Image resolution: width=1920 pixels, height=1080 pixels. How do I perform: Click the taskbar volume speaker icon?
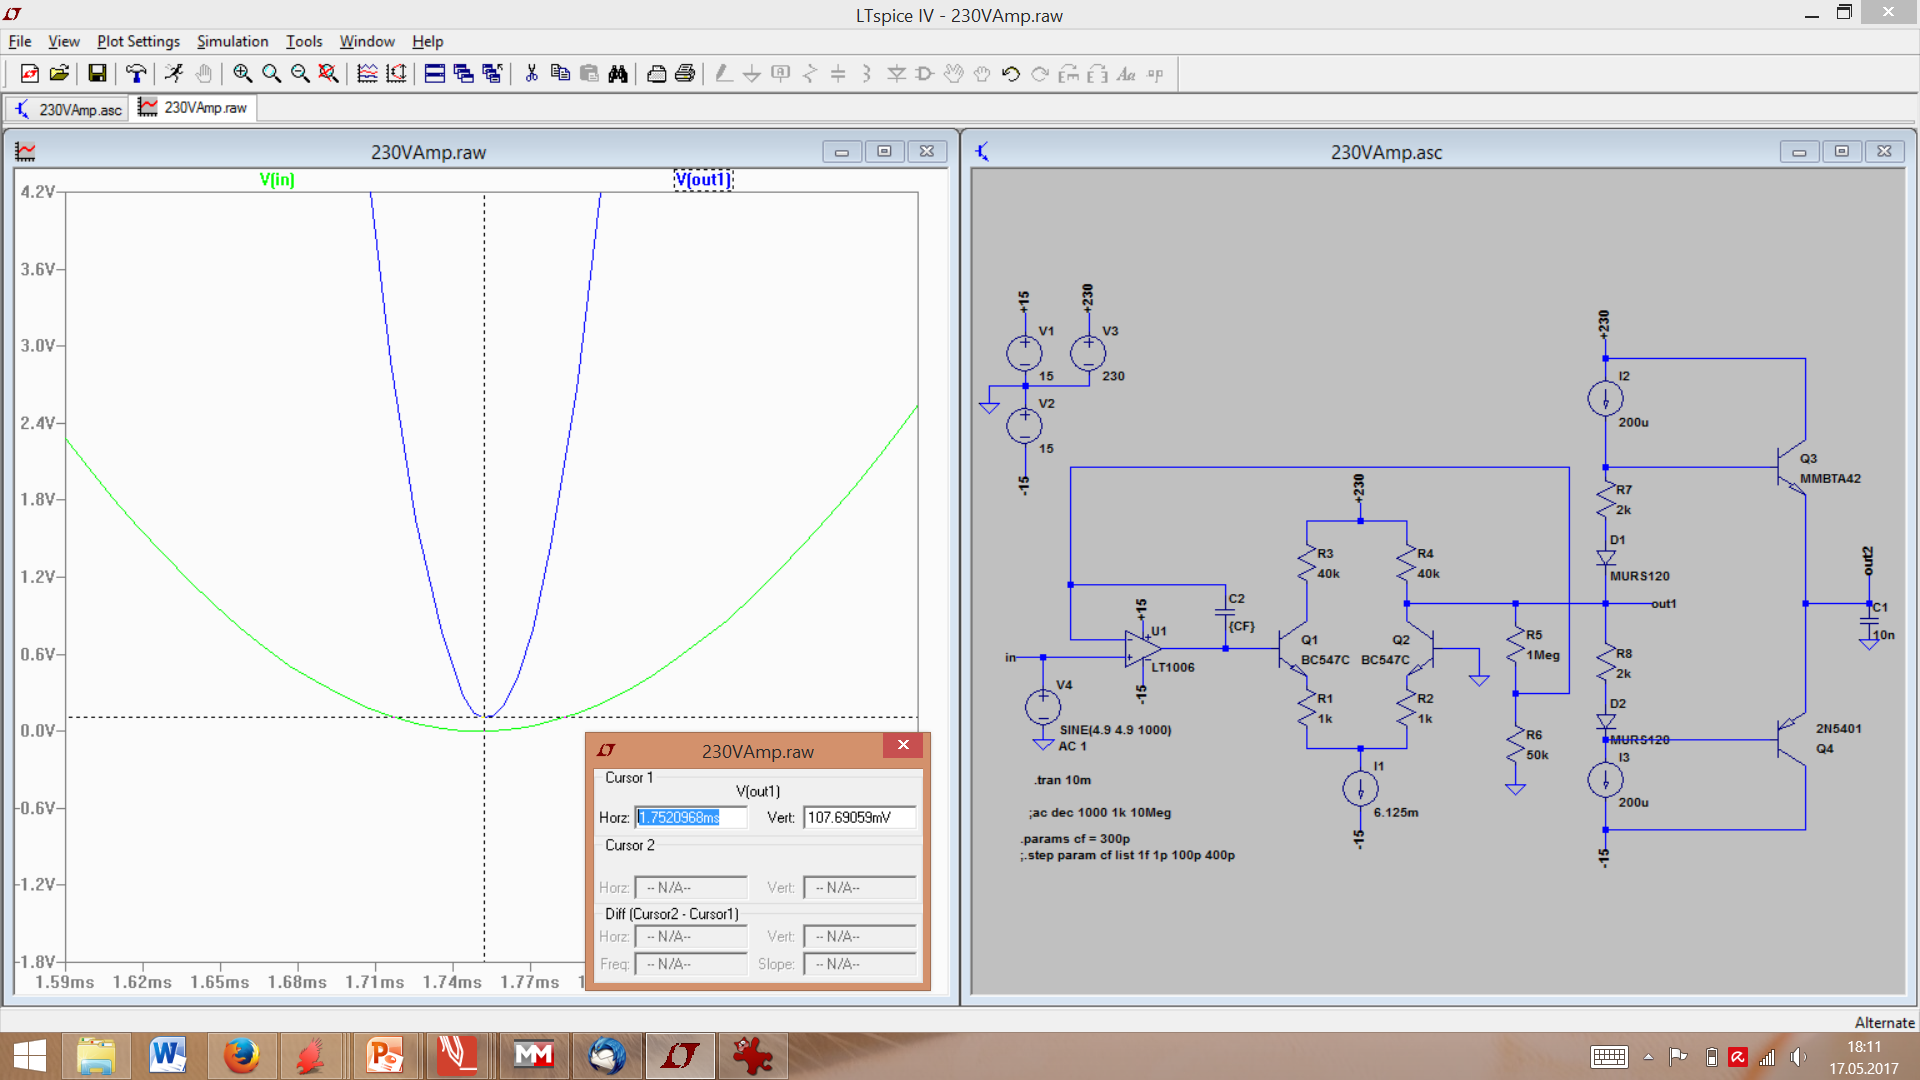pos(1798,1057)
